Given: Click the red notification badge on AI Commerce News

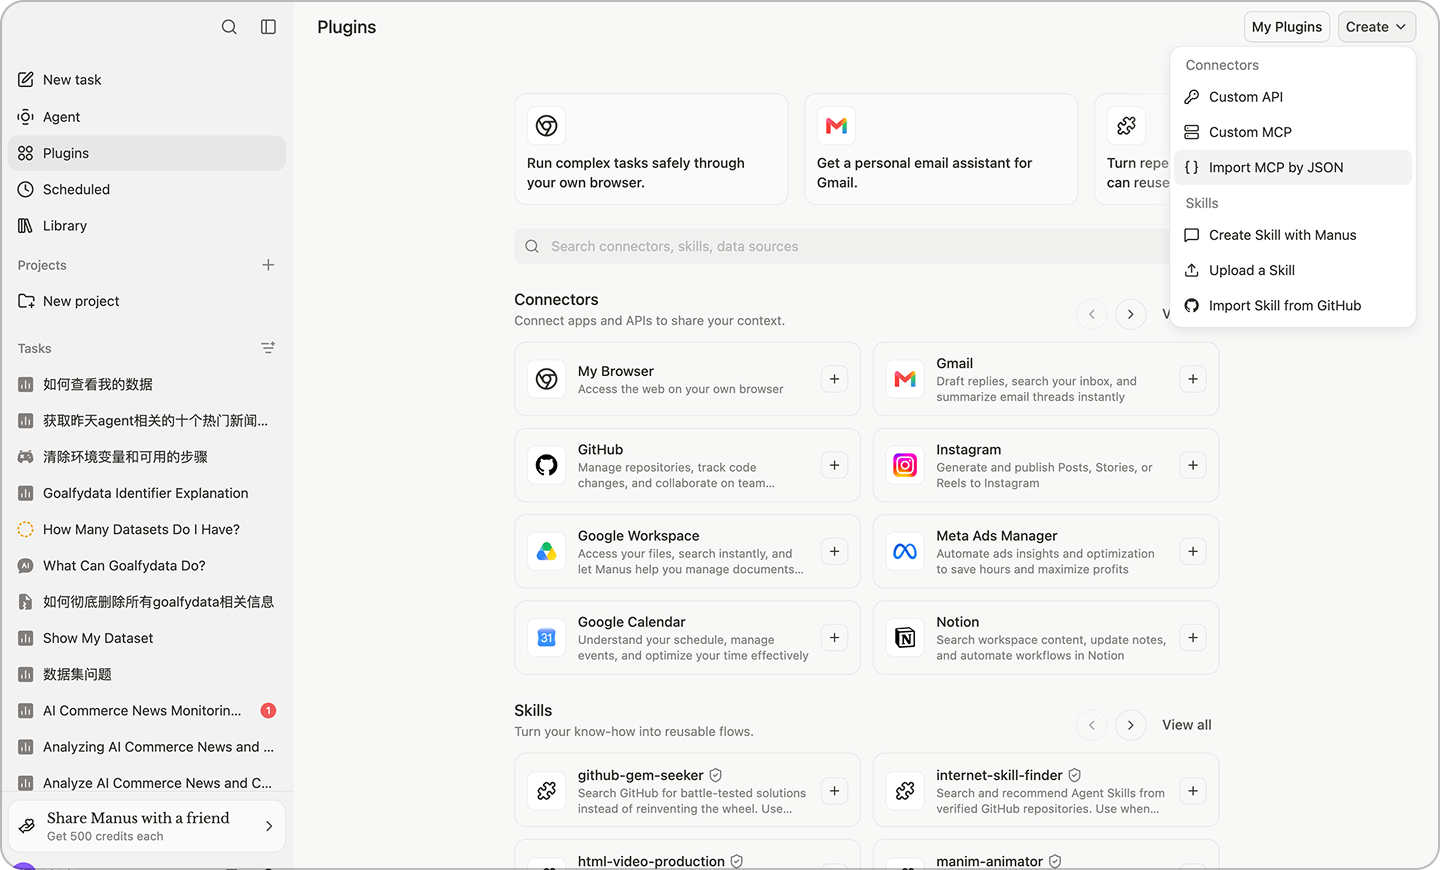Looking at the screenshot, I should (268, 711).
